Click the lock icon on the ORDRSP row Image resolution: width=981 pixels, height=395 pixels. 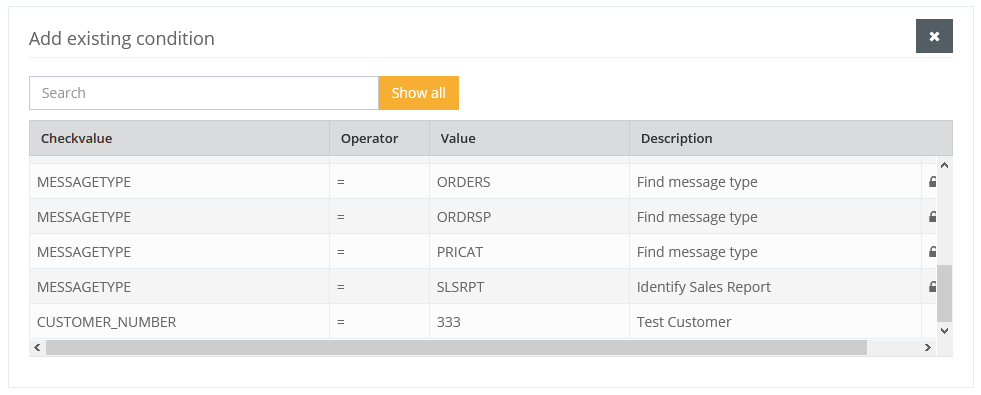pos(932,217)
